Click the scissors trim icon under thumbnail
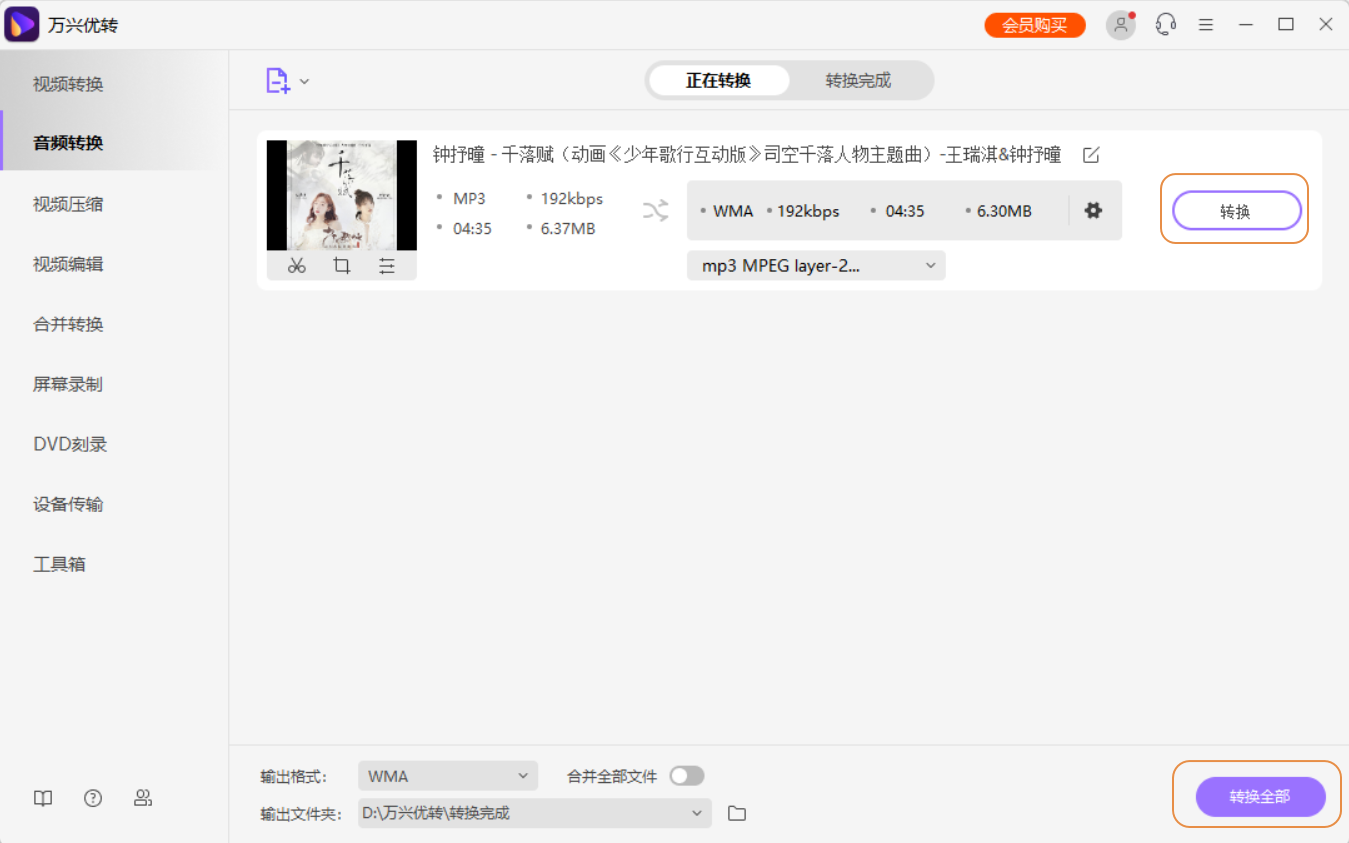Image resolution: width=1349 pixels, height=843 pixels. [296, 266]
